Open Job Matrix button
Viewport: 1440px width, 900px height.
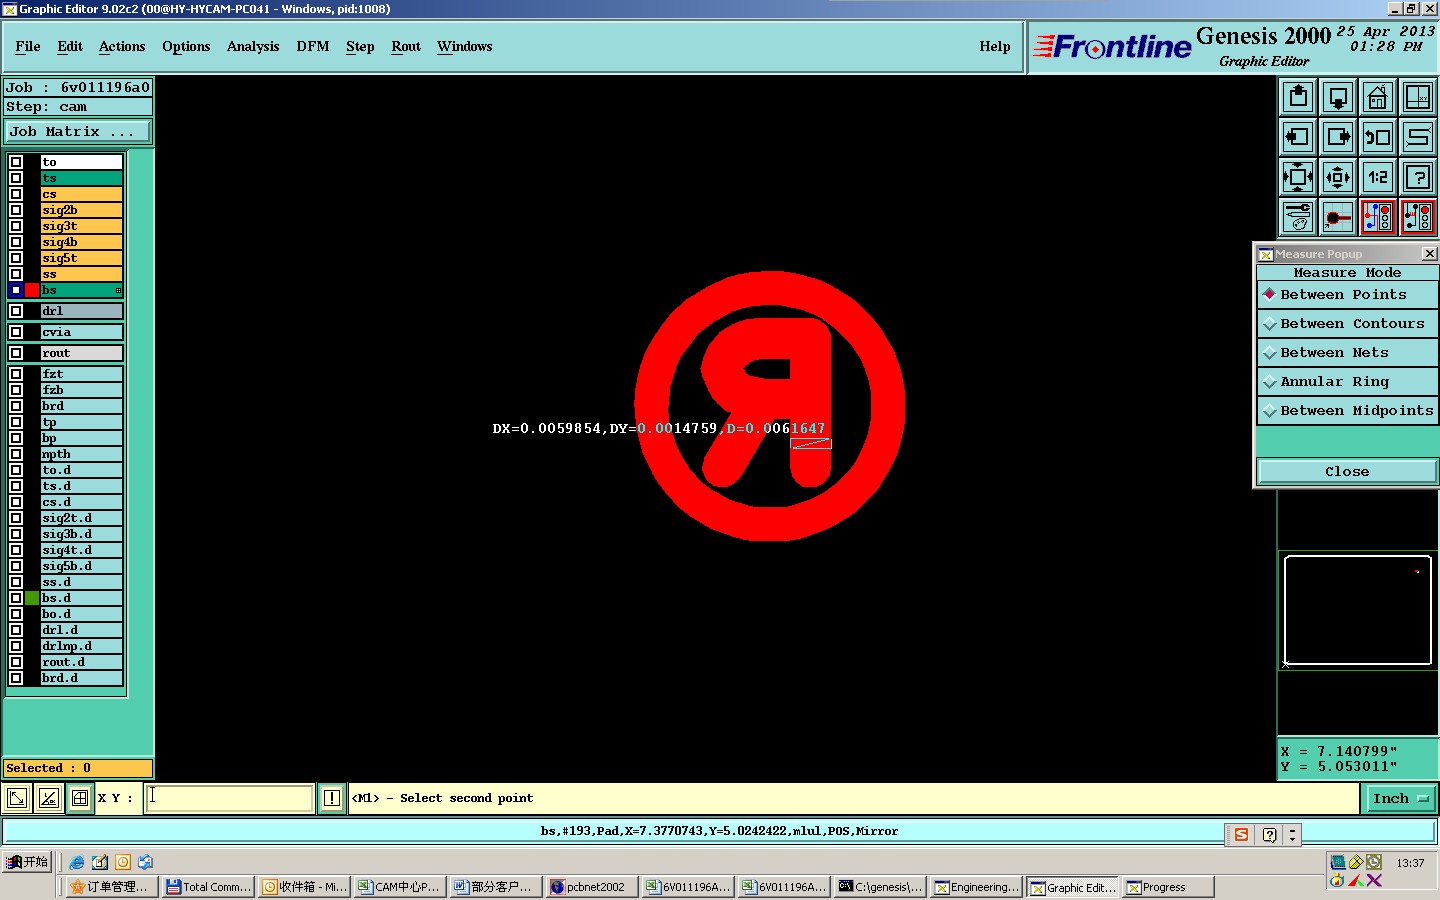pos(78,132)
